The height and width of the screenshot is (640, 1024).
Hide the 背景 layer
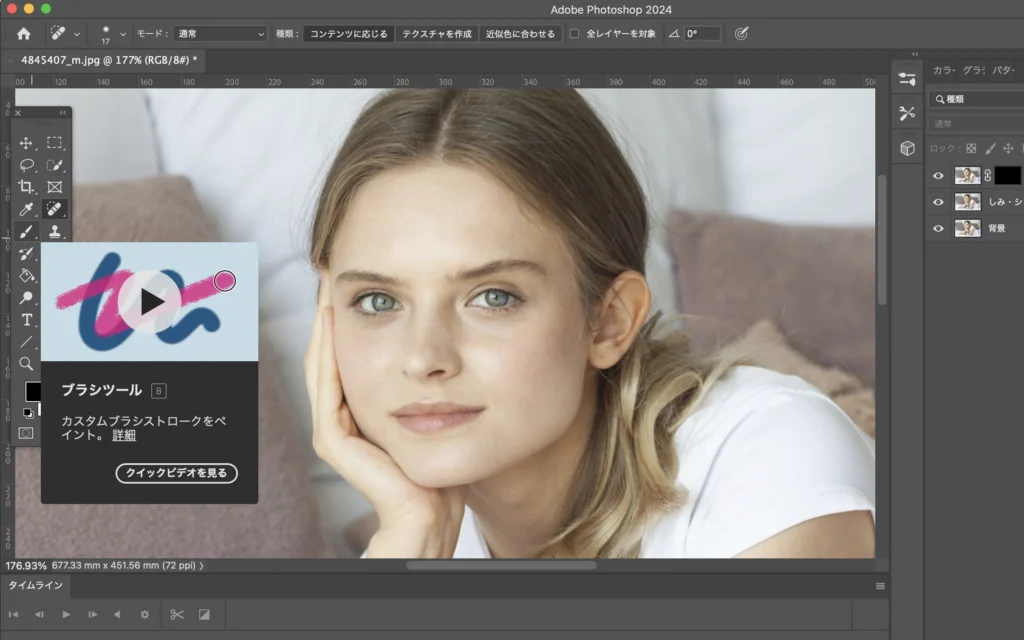coord(938,228)
